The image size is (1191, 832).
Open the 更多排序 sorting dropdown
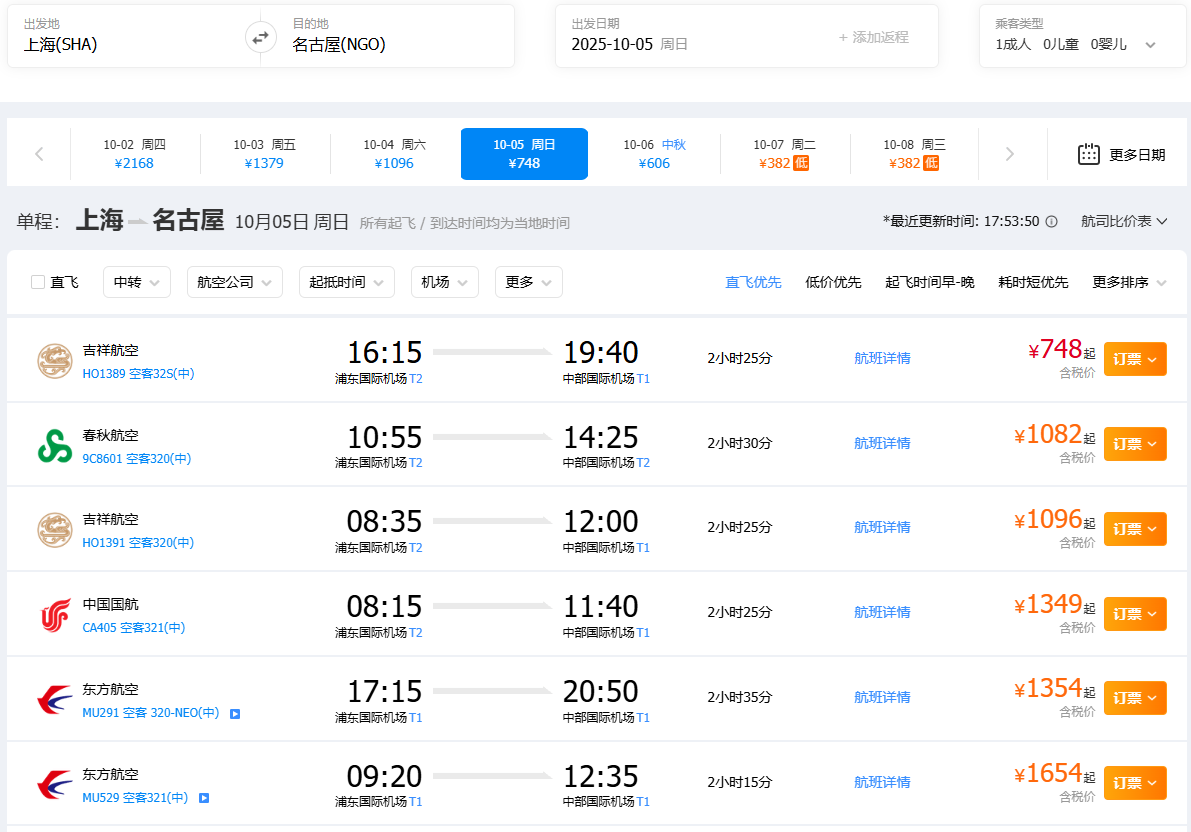(1129, 282)
